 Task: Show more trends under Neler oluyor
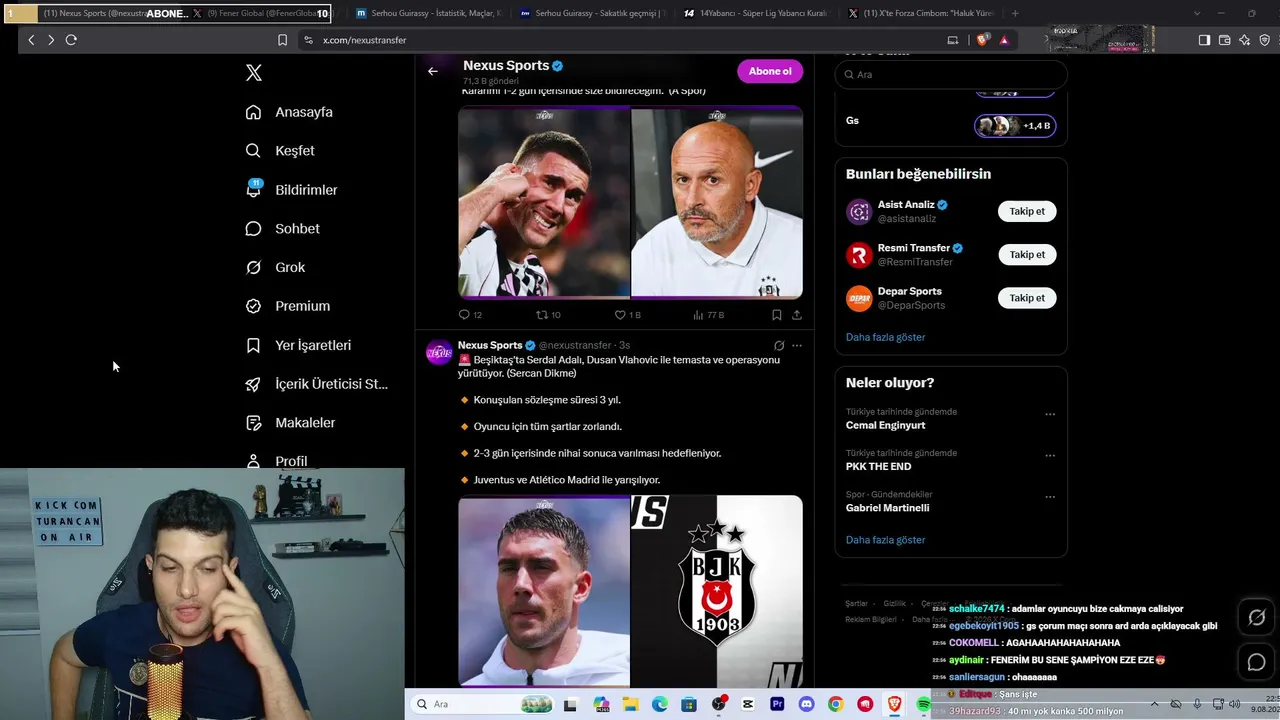[886, 540]
